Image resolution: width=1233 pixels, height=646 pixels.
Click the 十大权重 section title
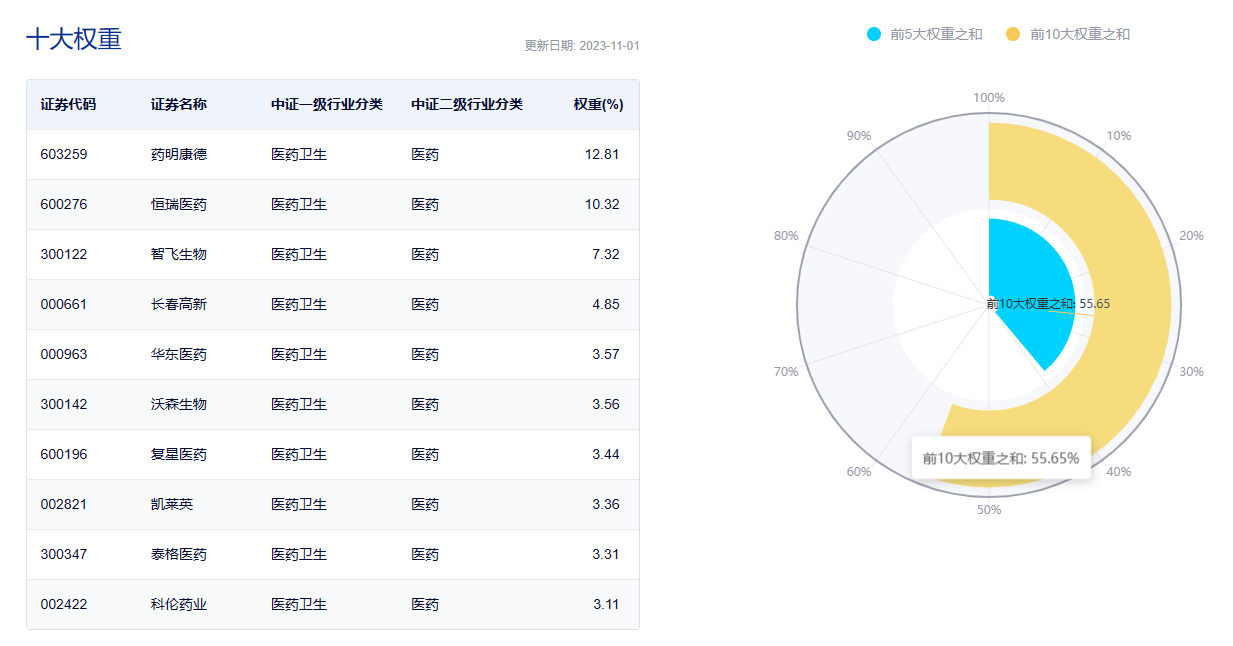[73, 39]
